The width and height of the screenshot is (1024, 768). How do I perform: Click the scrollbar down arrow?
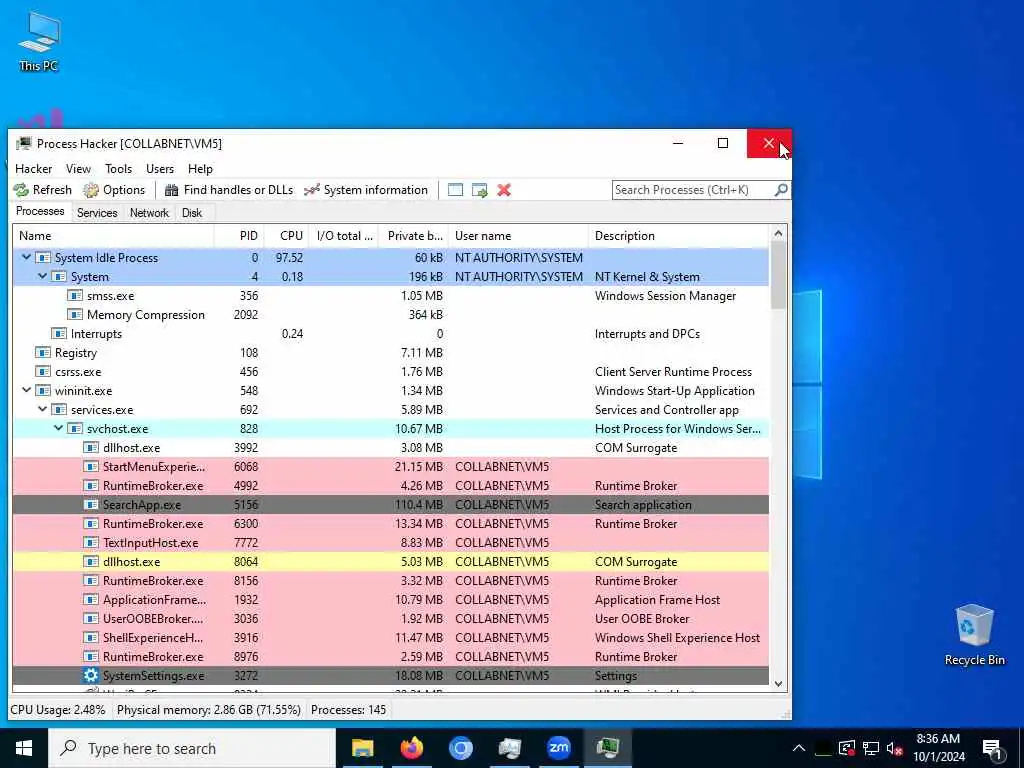tap(778, 684)
